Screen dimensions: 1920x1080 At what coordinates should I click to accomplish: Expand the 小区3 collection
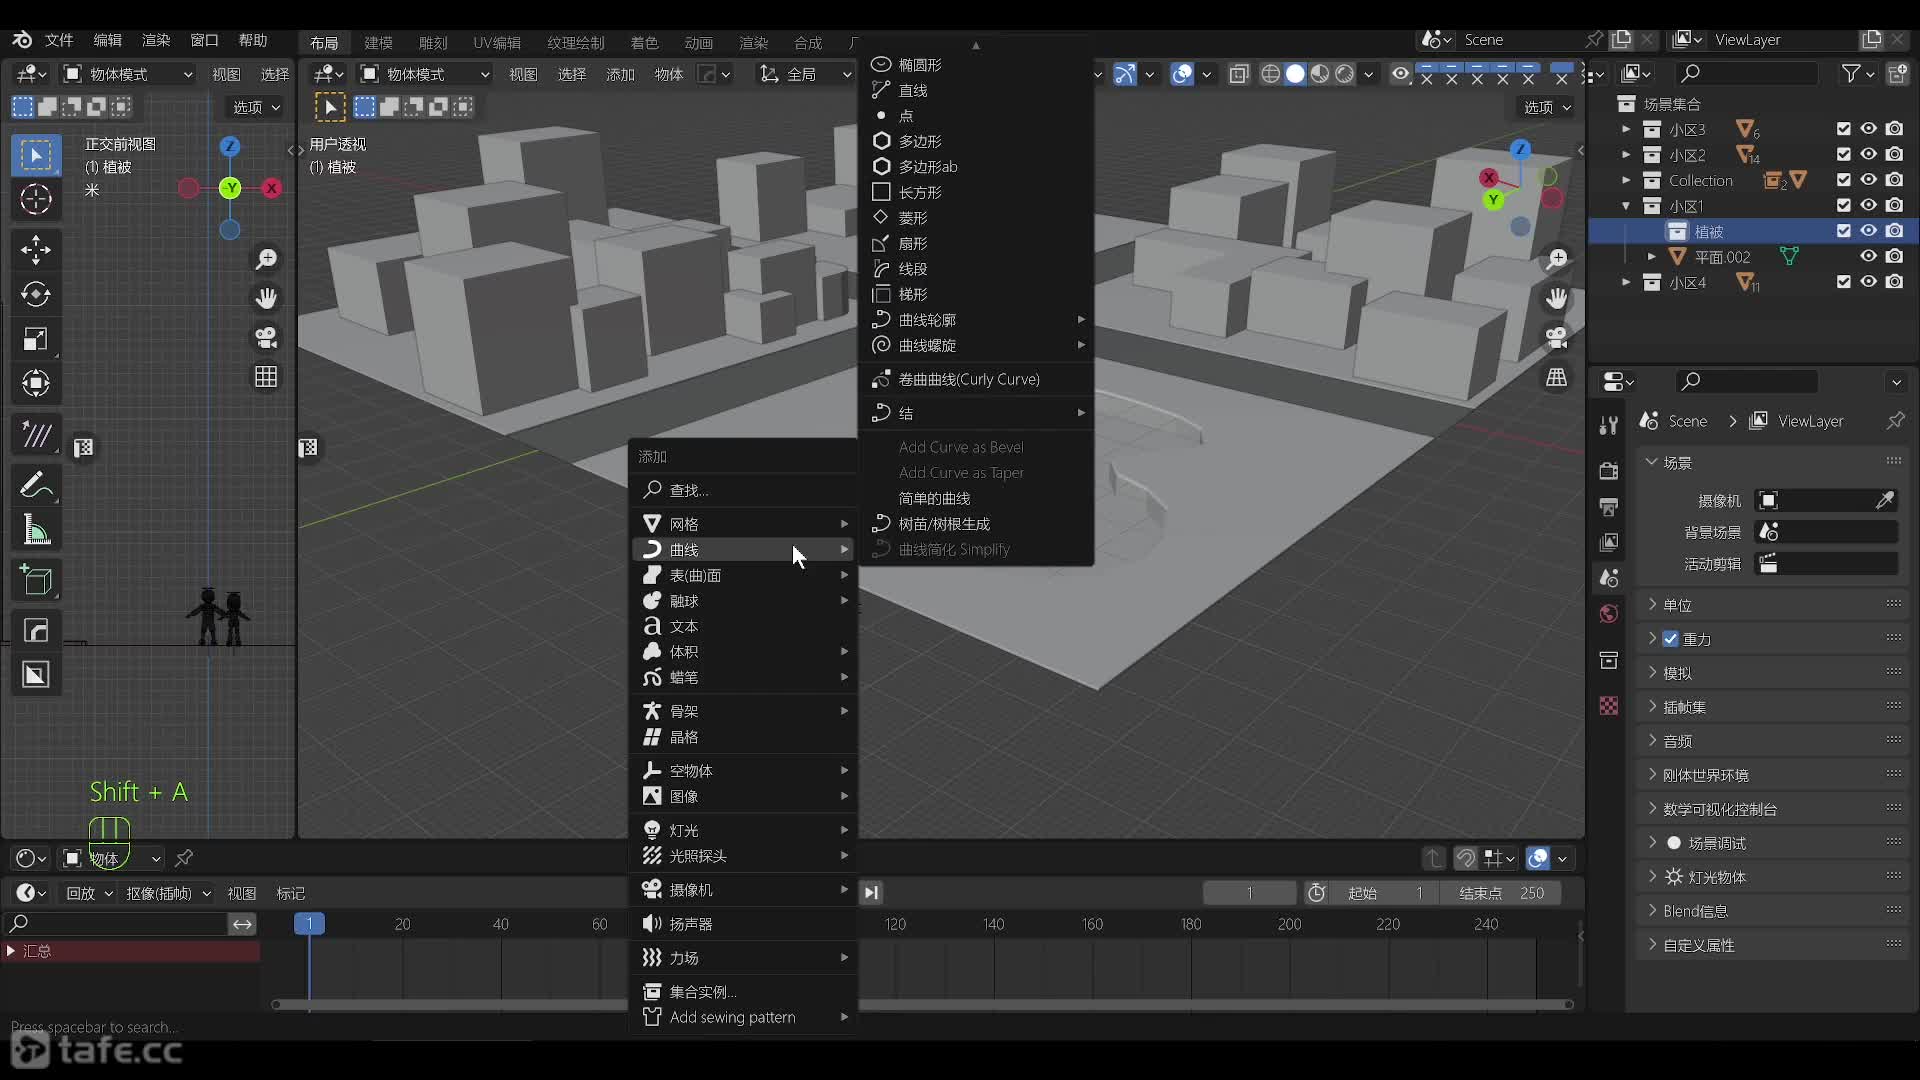pos(1626,130)
